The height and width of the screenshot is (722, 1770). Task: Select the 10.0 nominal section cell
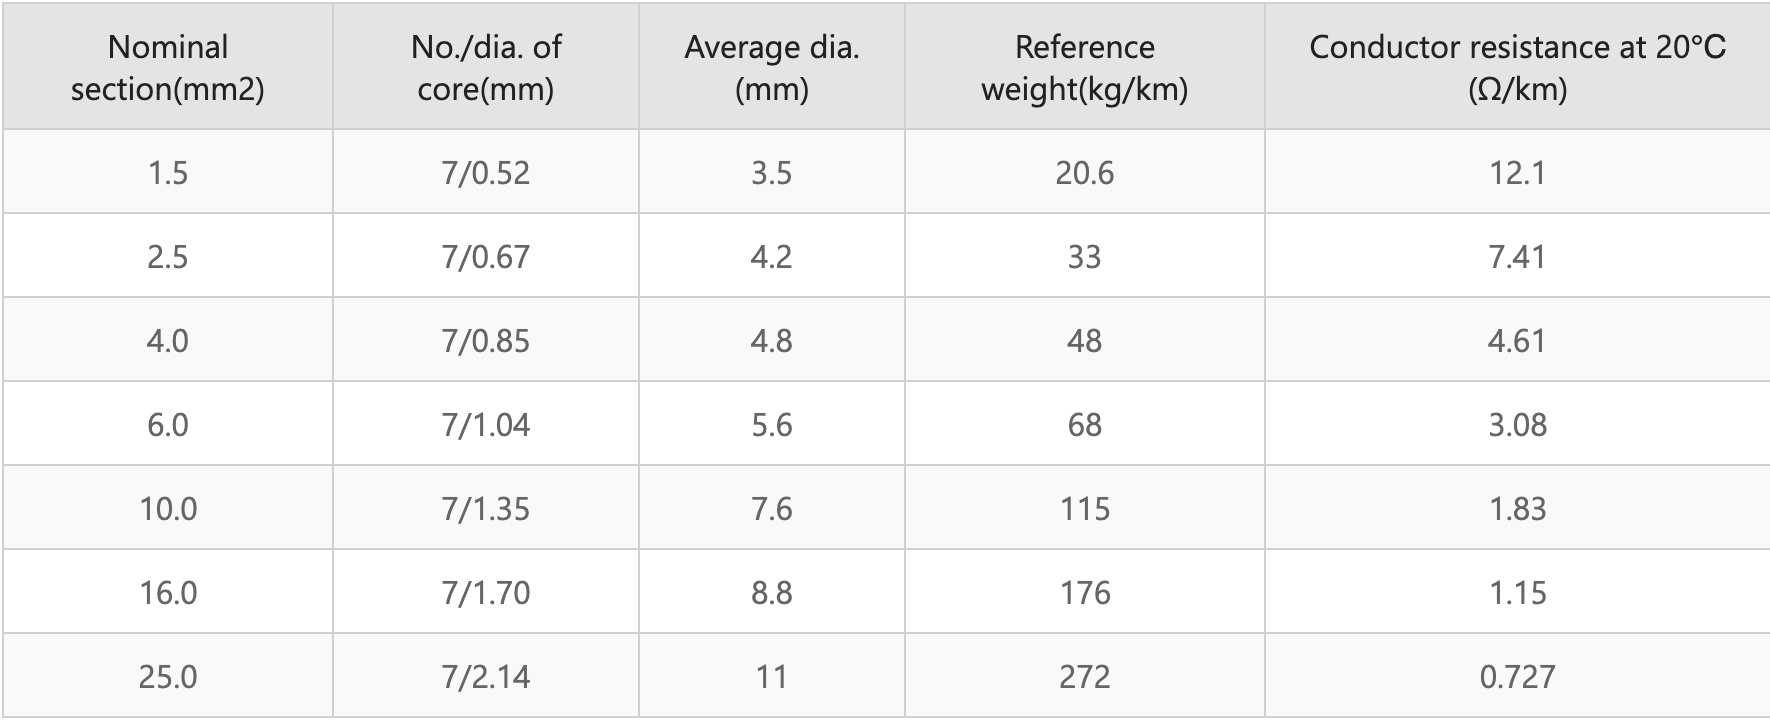pos(168,509)
